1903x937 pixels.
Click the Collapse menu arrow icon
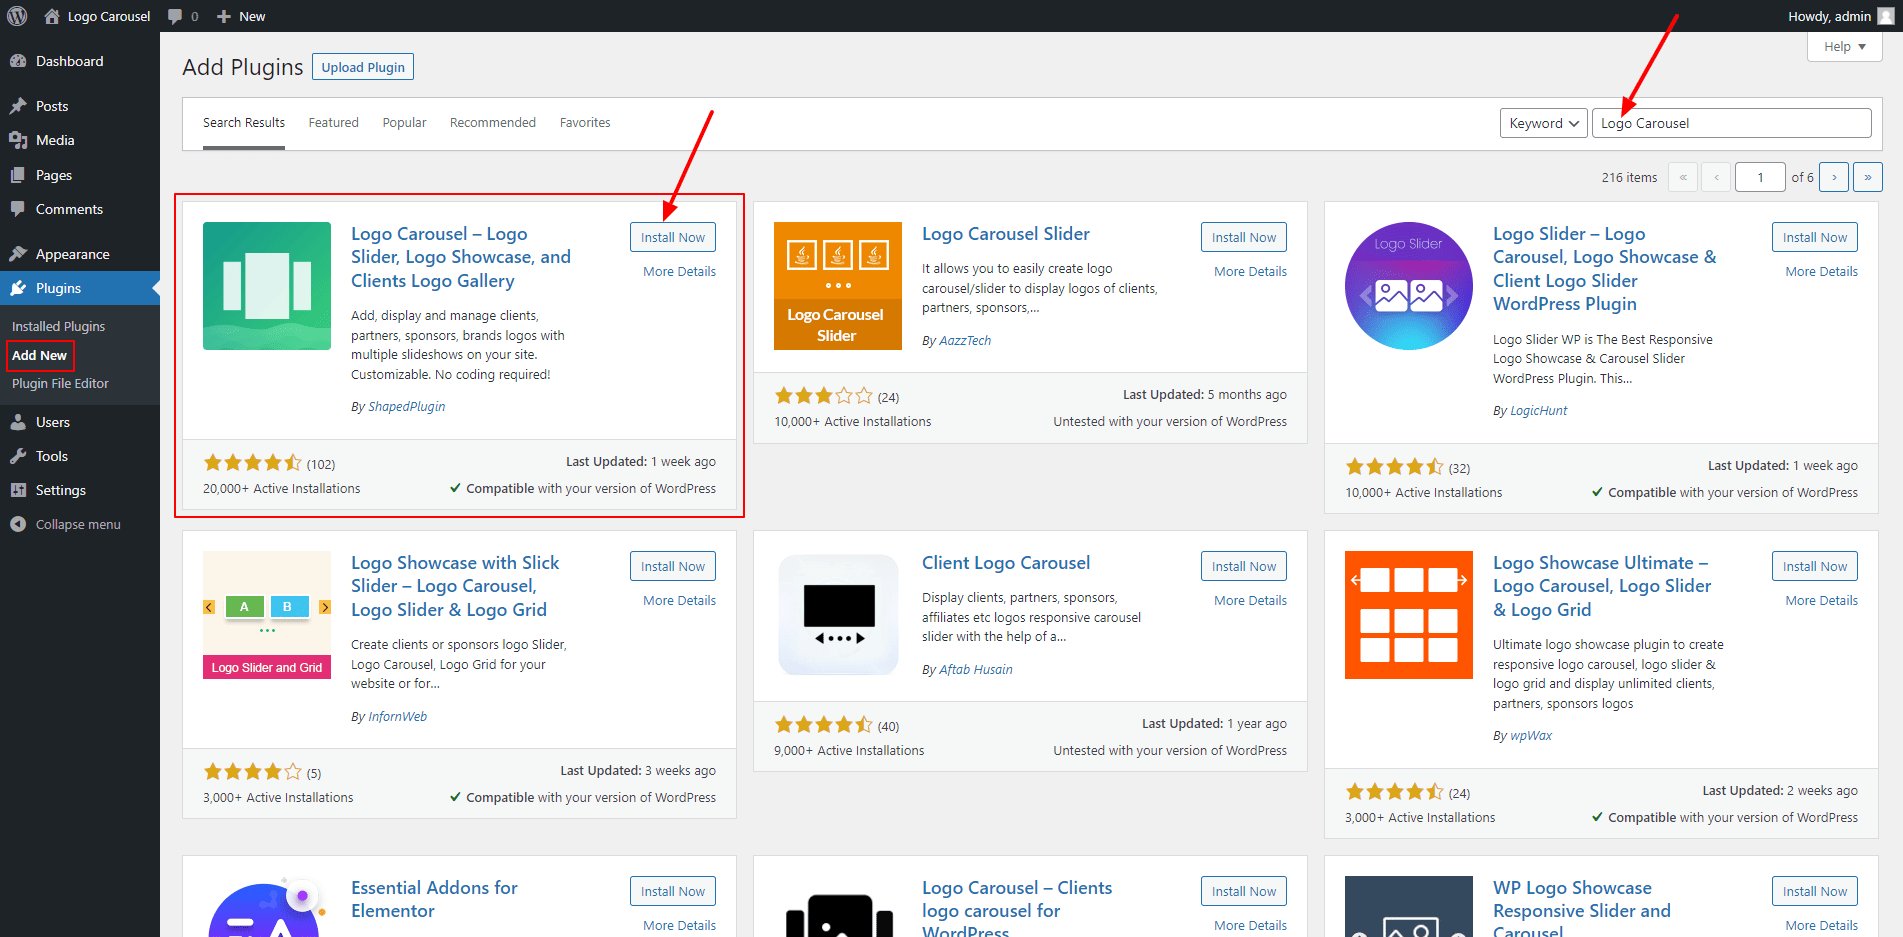point(18,524)
